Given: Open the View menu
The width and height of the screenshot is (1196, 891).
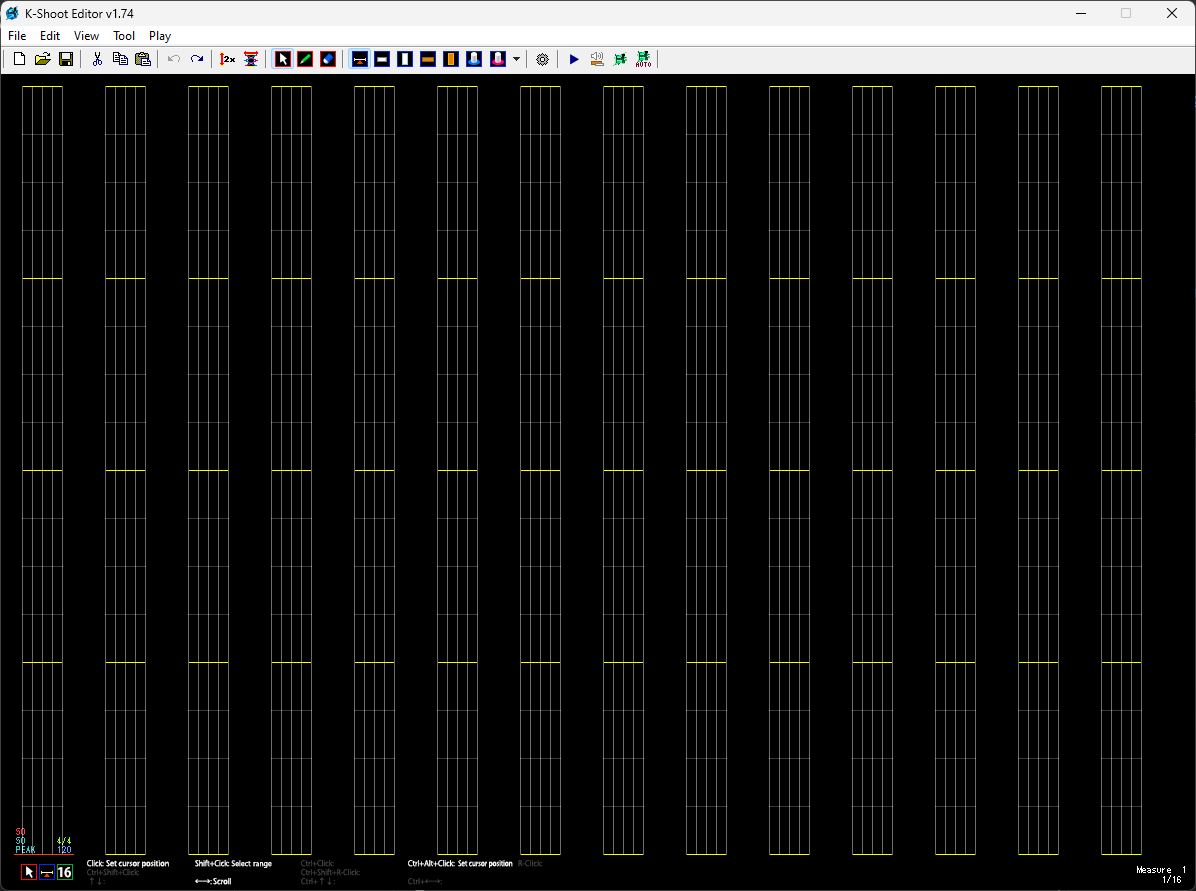Looking at the screenshot, I should coord(87,36).
